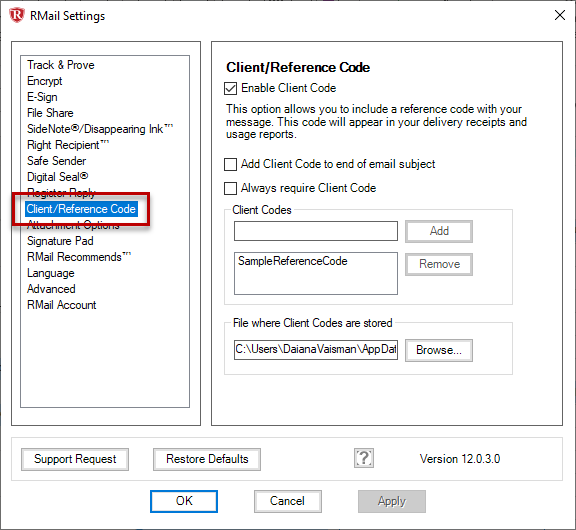
Task: Click the Cancel button
Action: pos(288,501)
